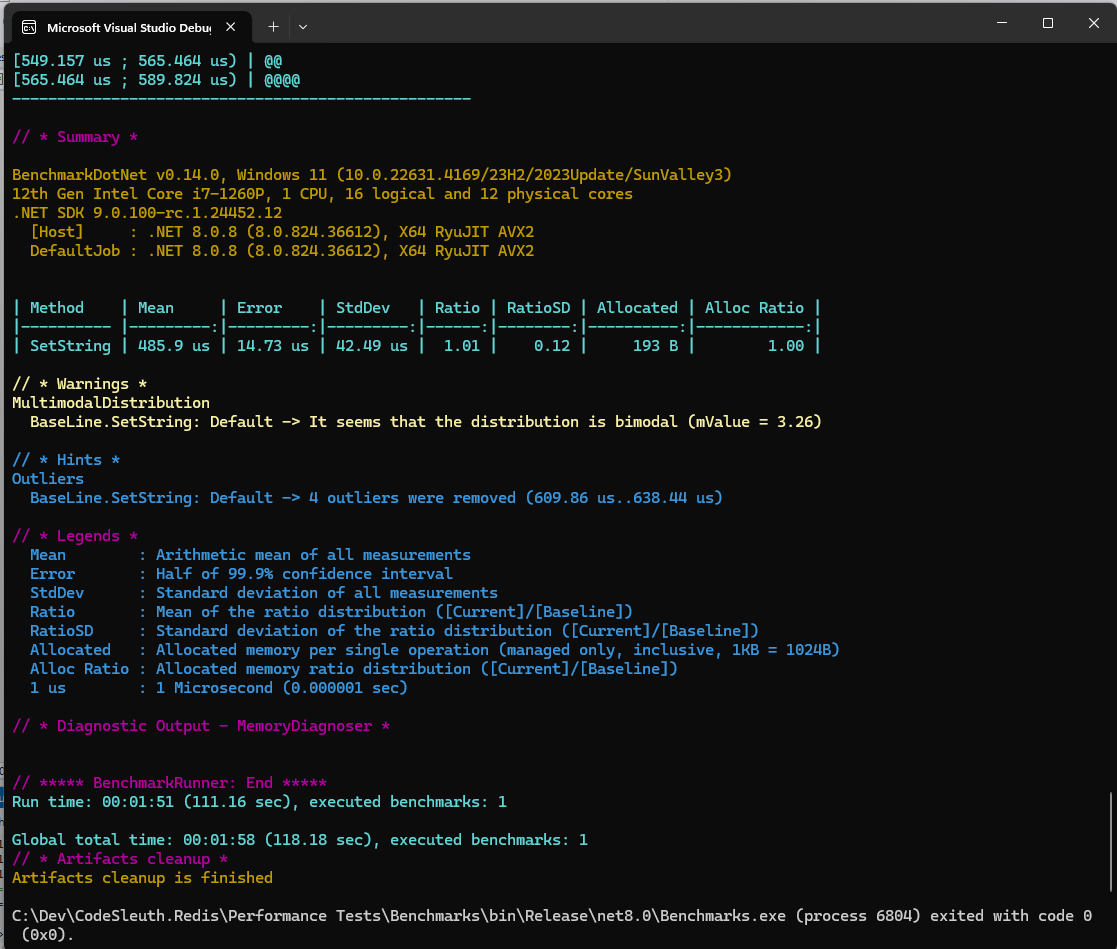The image size is (1117, 949).
Task: Click the 'Outliers' hint title
Action: pyautogui.click(x=48, y=479)
